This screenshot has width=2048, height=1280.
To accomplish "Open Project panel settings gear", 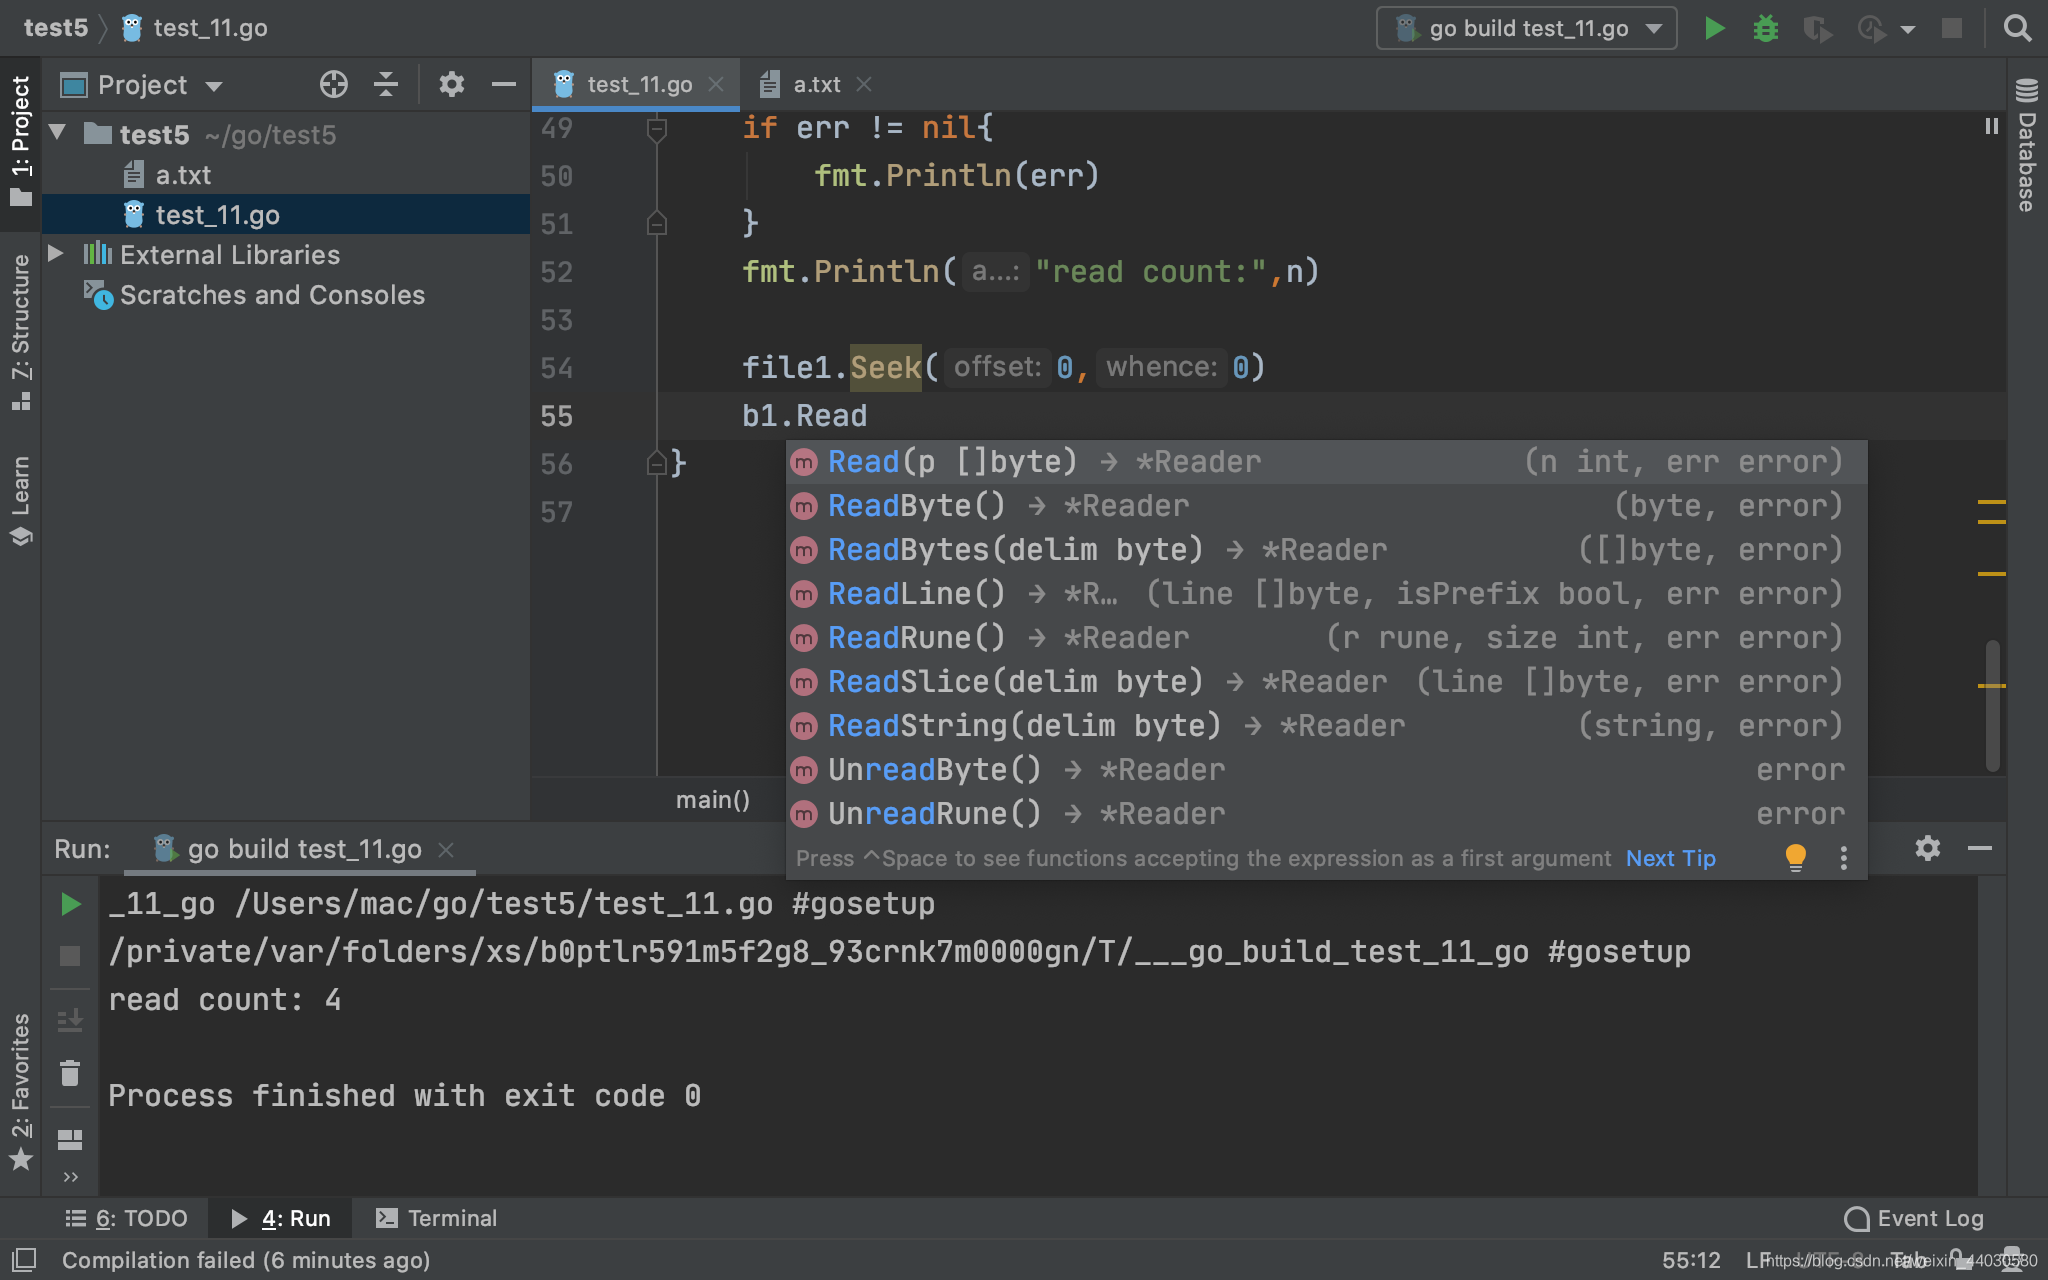I will coord(452,84).
